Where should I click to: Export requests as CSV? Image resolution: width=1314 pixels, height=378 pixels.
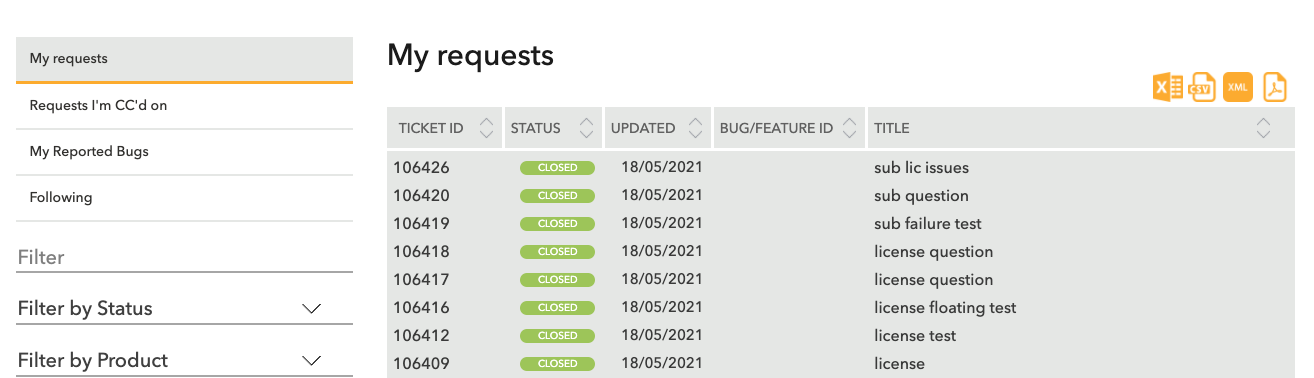[1202, 88]
